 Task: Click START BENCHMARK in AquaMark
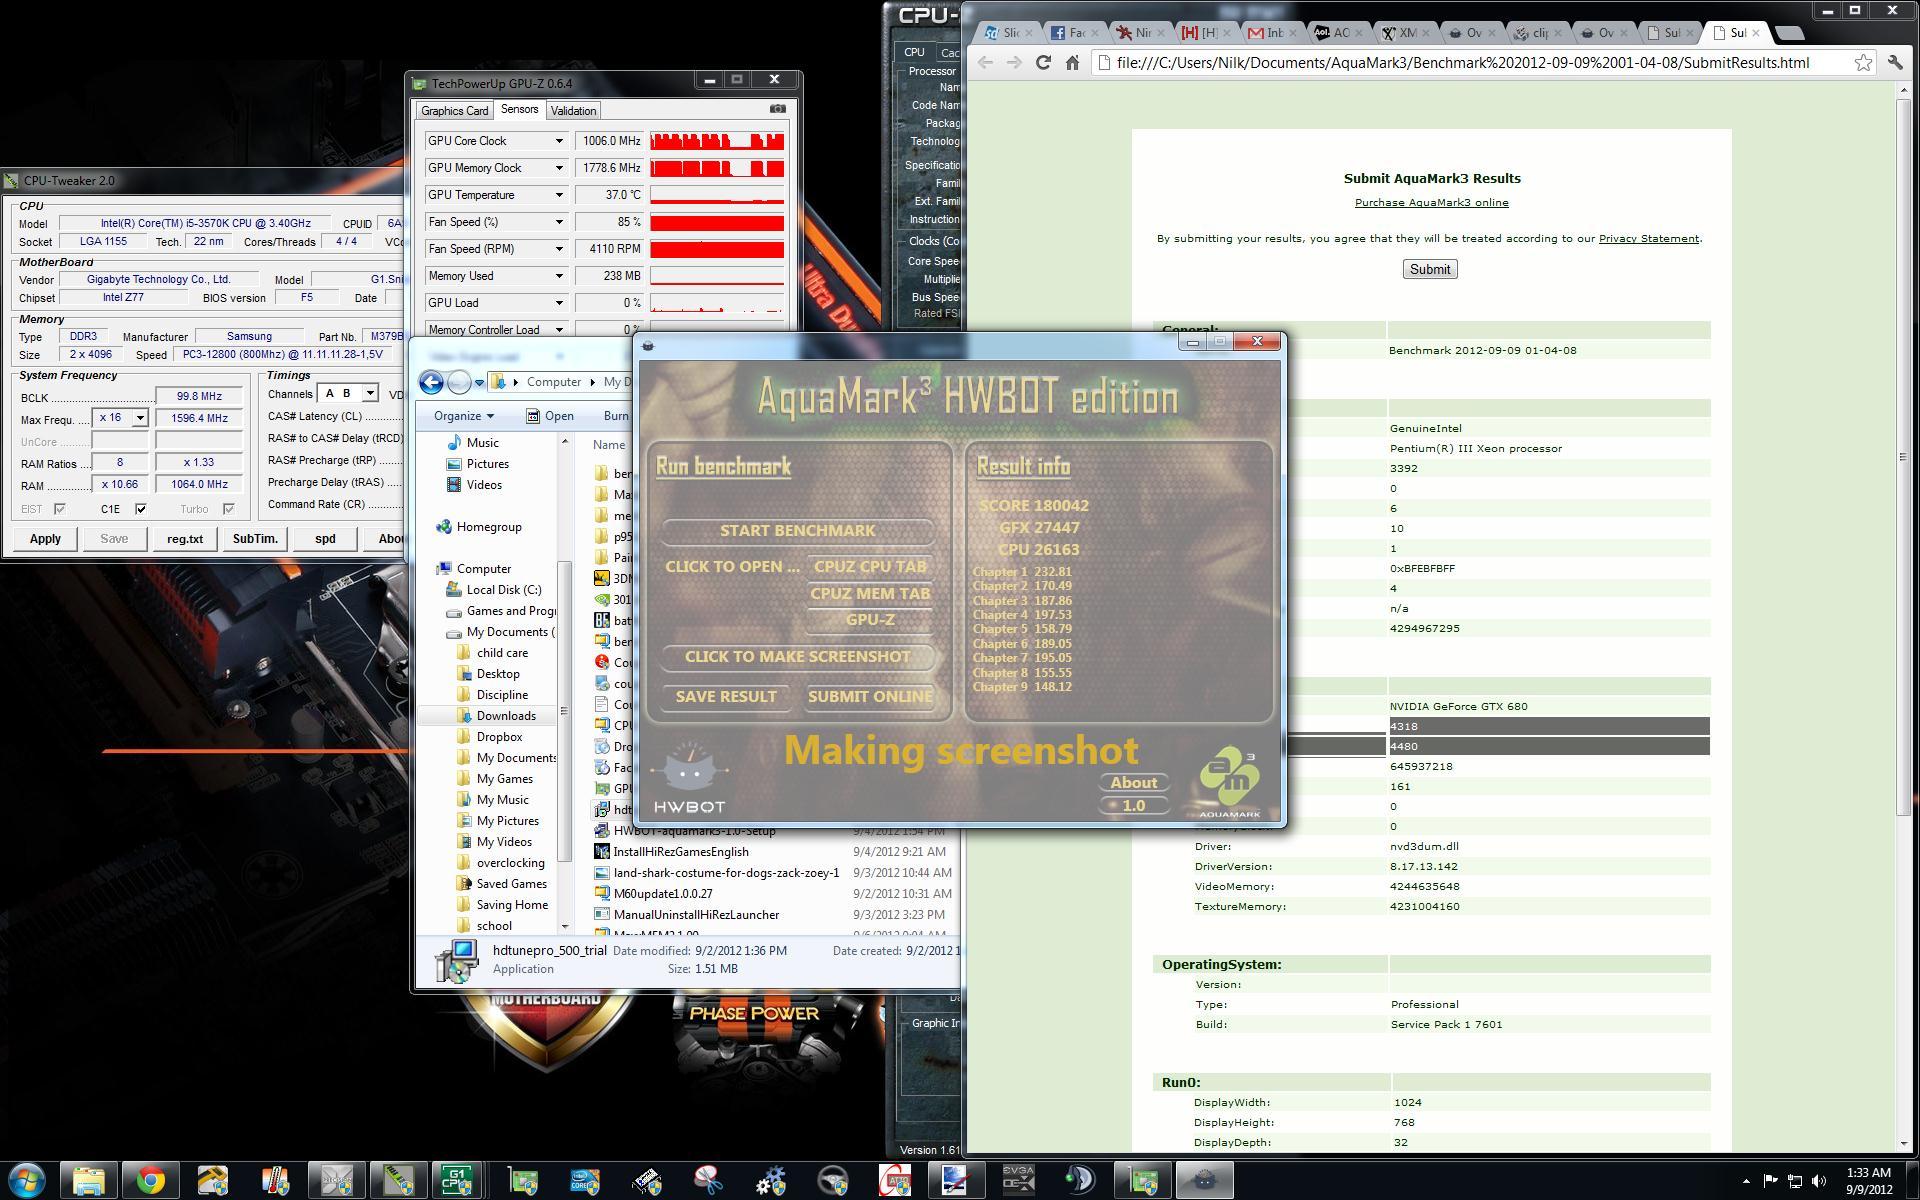pyautogui.click(x=797, y=531)
